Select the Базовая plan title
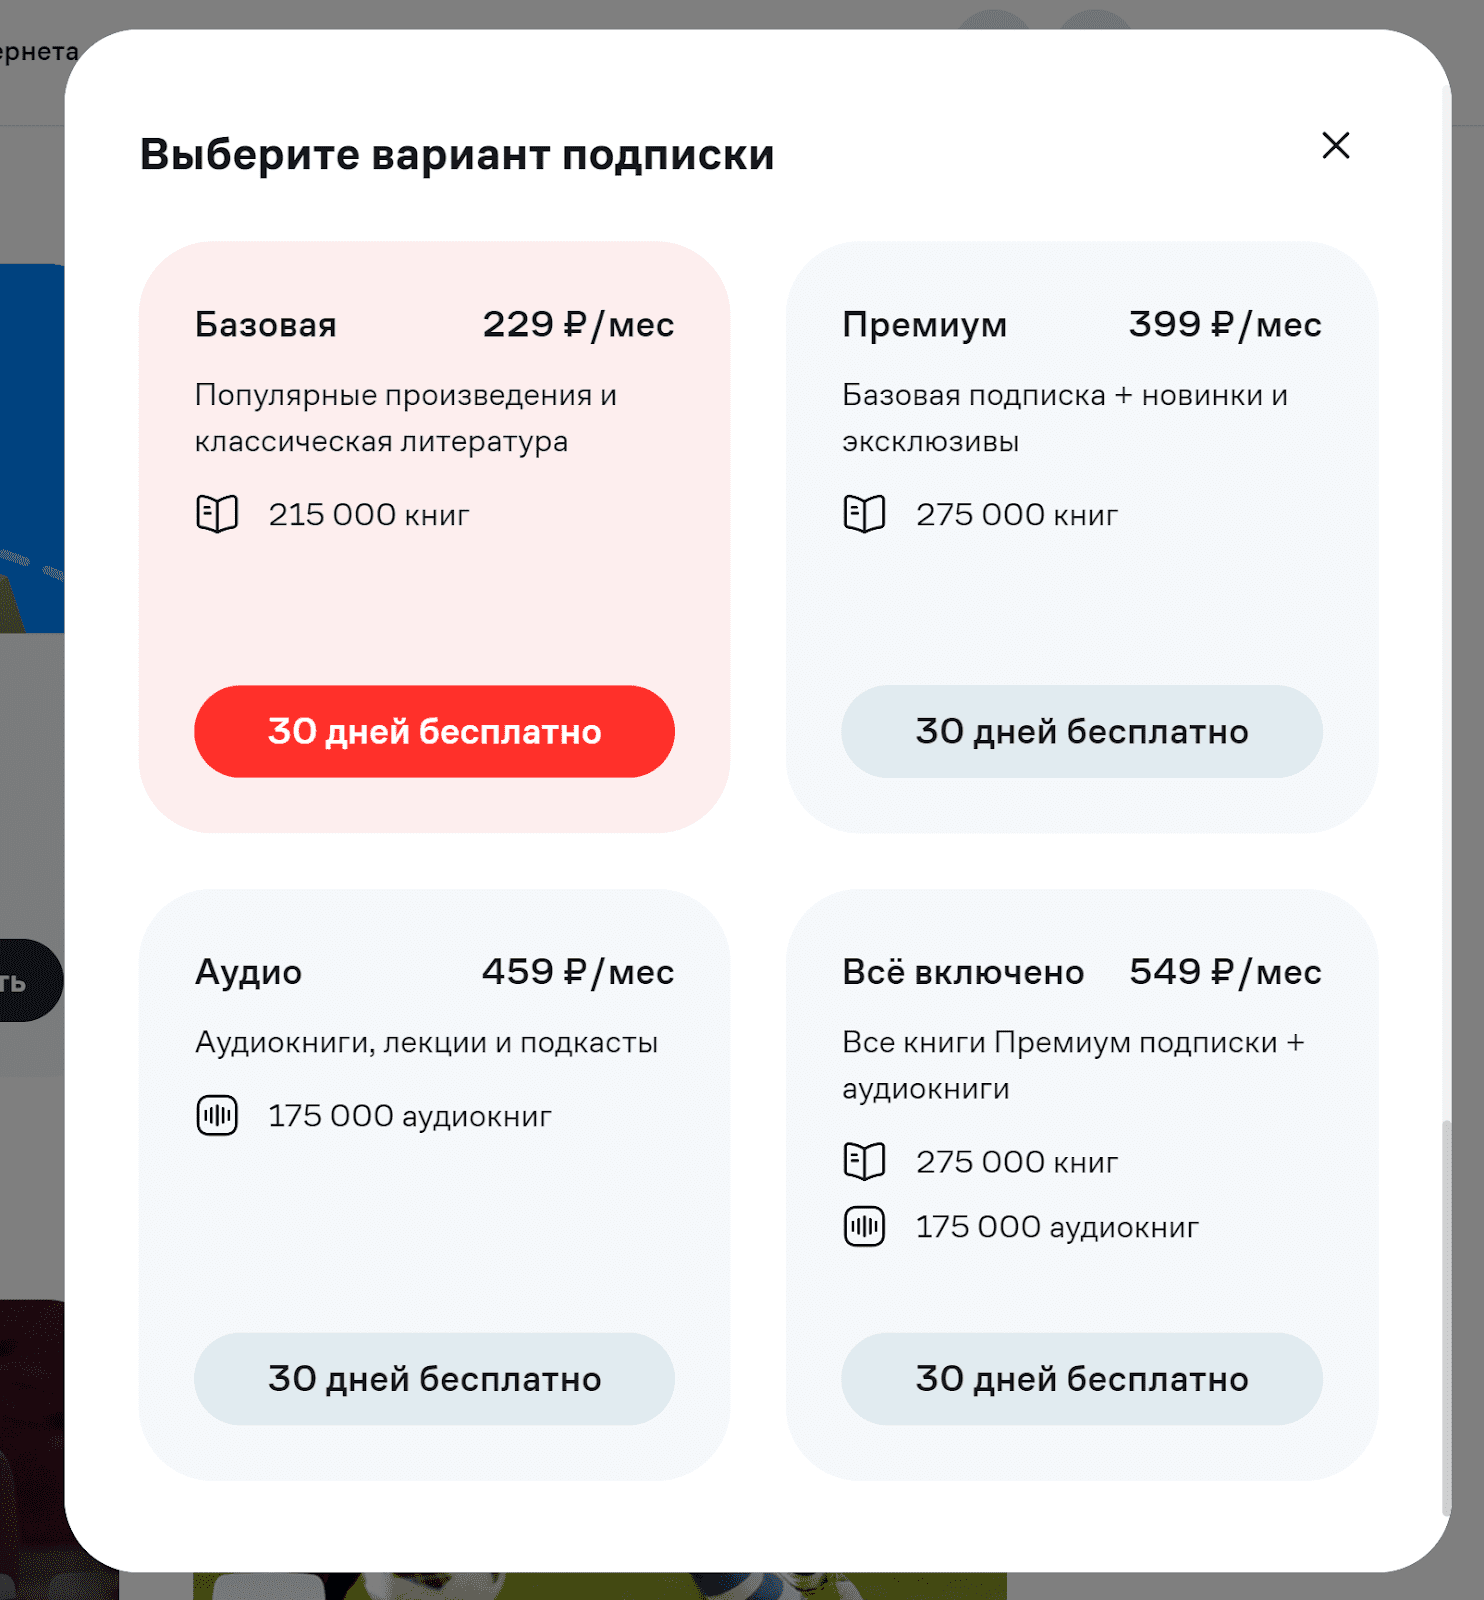1484x1600 pixels. (265, 325)
